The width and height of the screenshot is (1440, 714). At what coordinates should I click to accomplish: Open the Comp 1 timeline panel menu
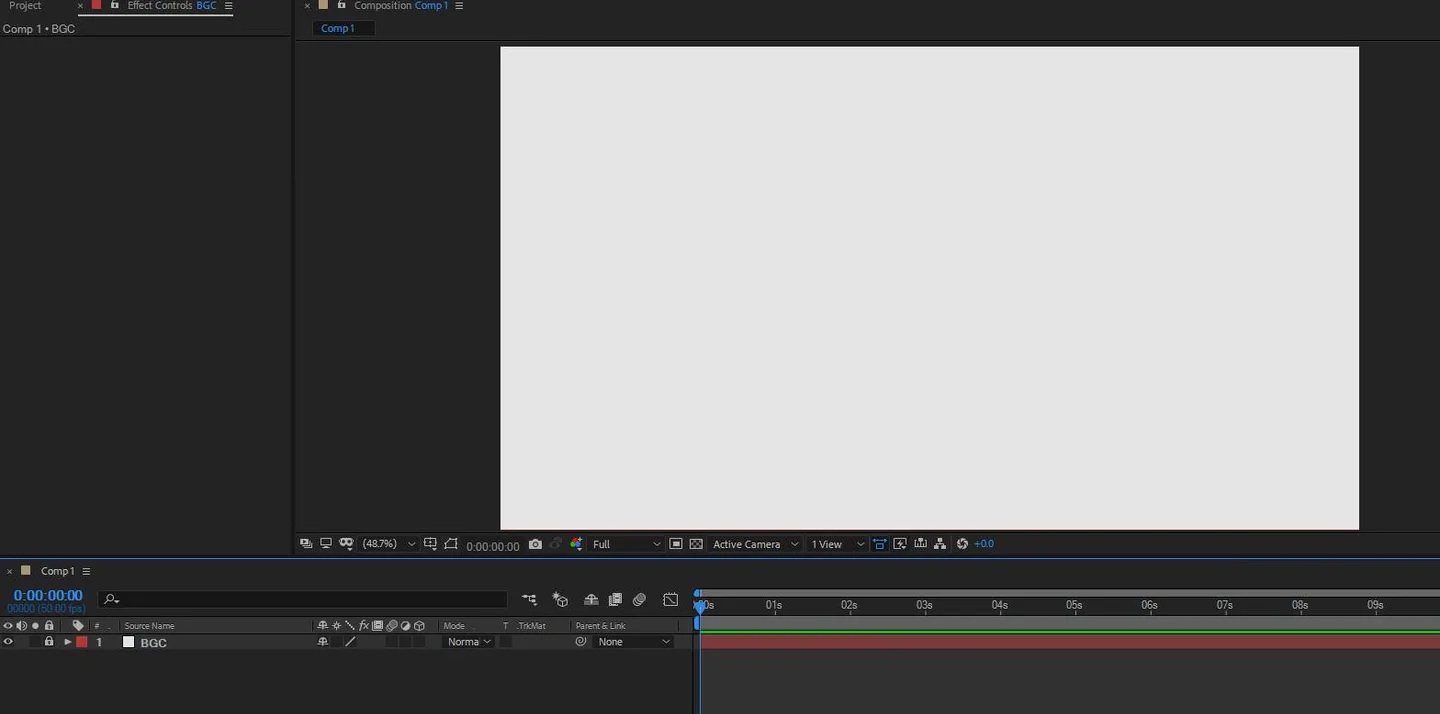click(86, 571)
